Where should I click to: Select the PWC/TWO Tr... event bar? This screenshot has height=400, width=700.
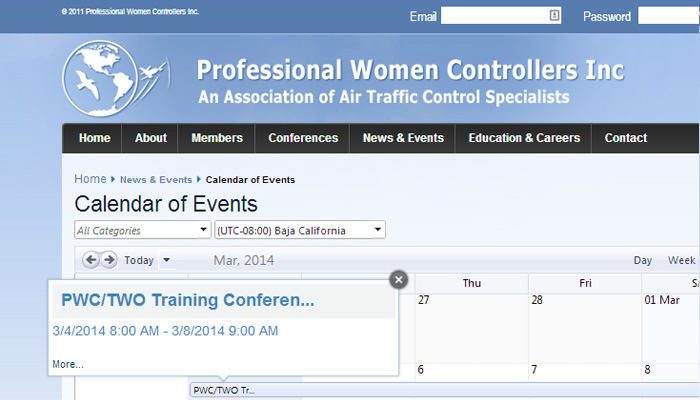click(x=445, y=390)
